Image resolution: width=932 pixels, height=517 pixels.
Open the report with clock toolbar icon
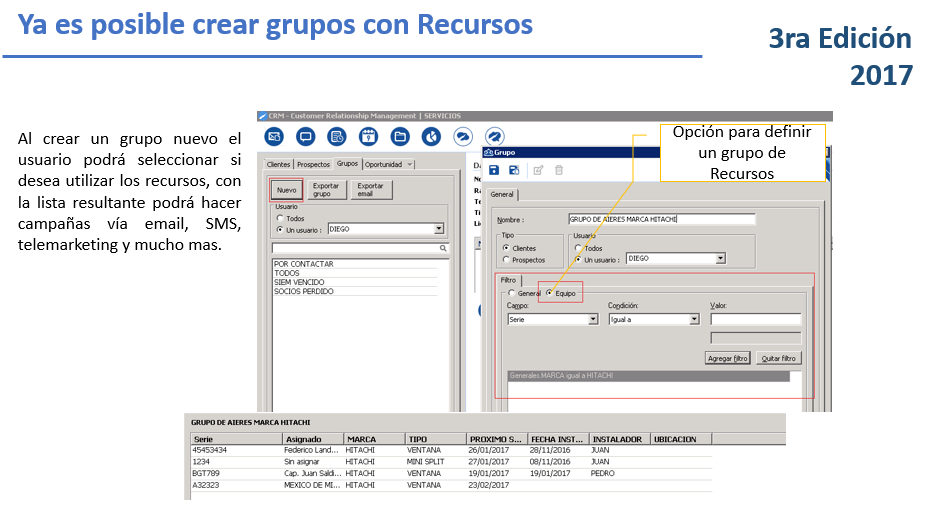tap(337, 137)
